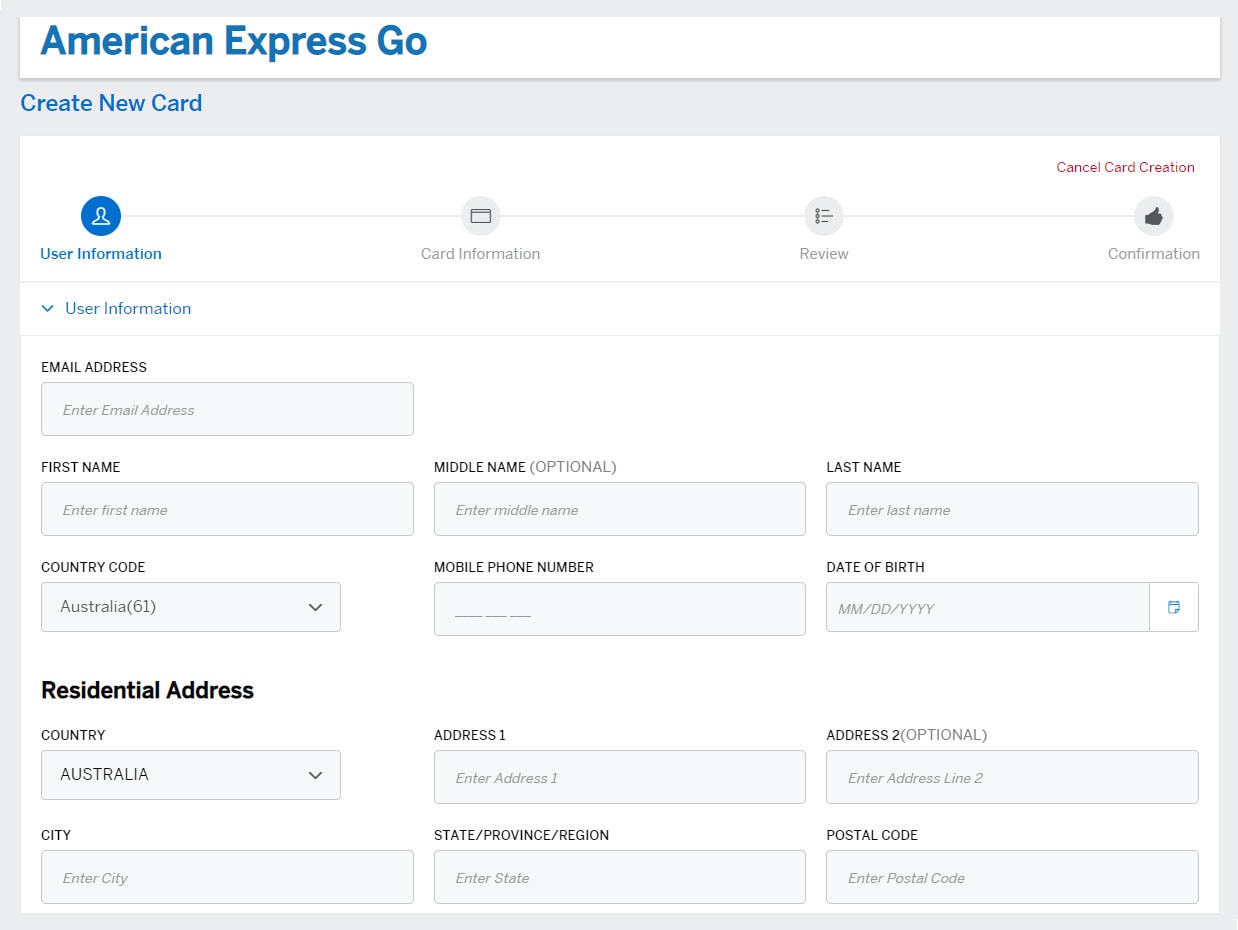This screenshot has height=930, width=1238.
Task: Click the chevron beside User Information heading
Action: pyautogui.click(x=48, y=308)
